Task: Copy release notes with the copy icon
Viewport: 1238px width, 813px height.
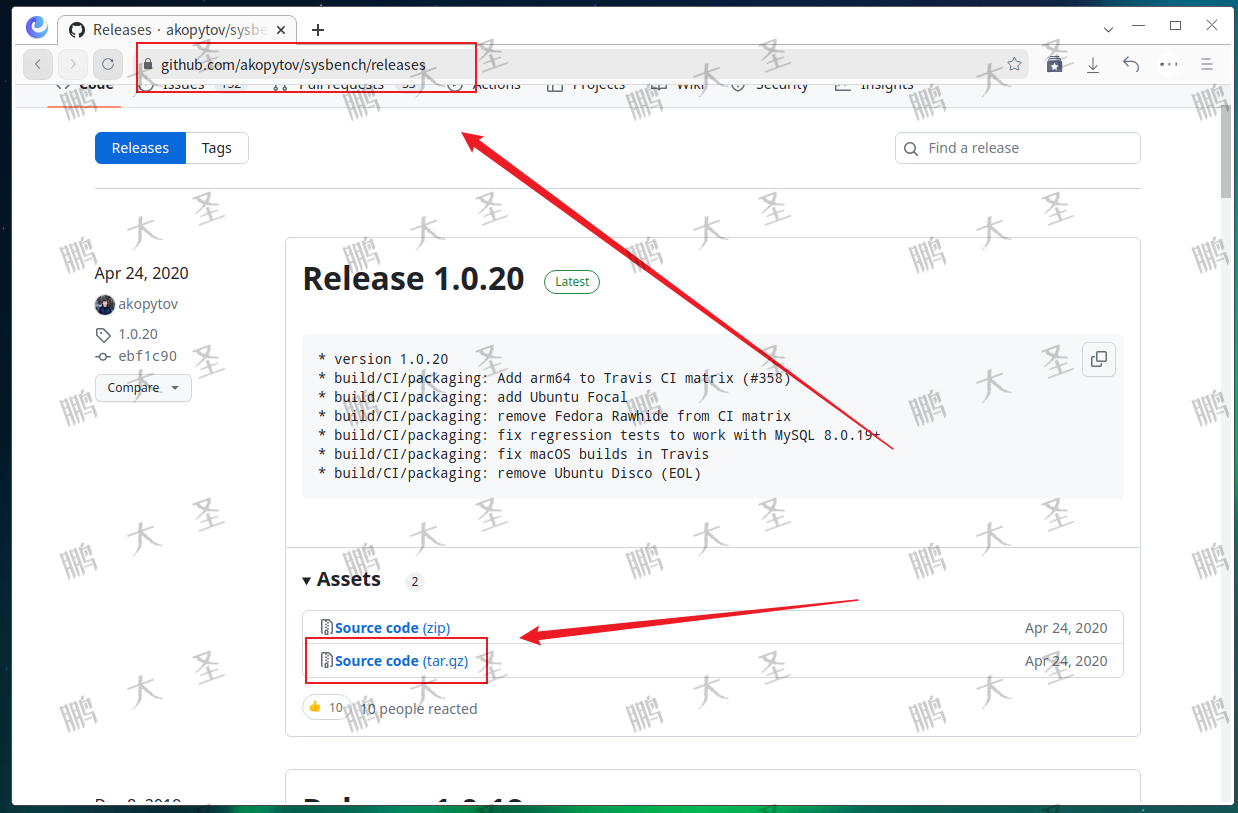Action: tap(1099, 359)
